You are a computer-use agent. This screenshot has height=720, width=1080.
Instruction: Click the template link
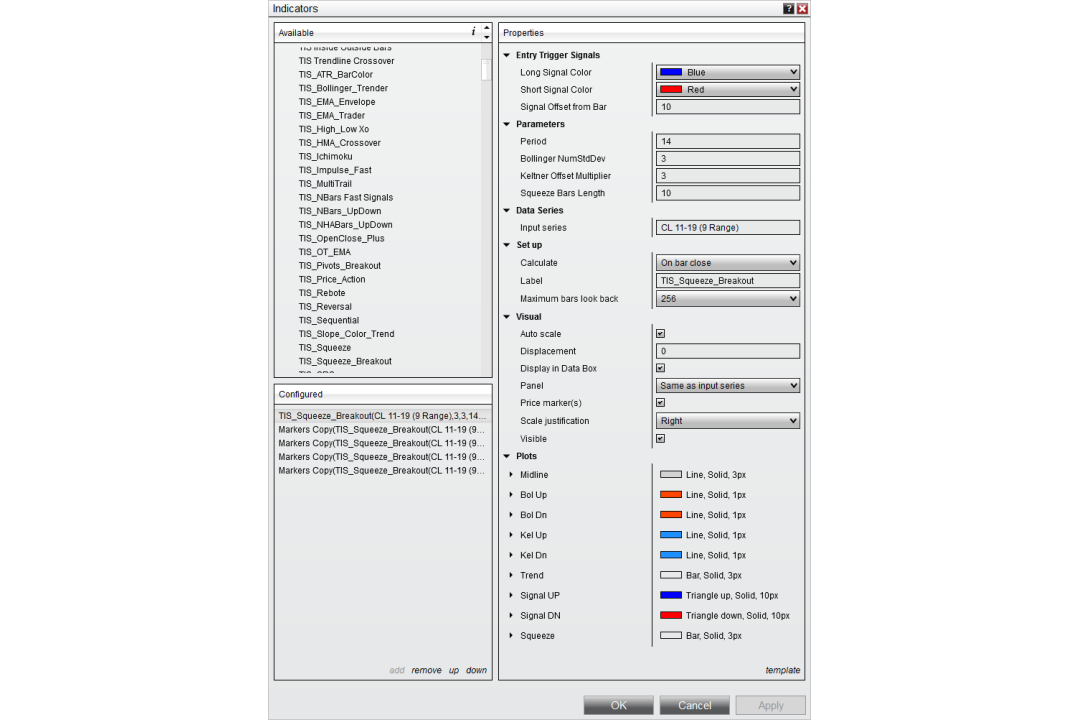click(782, 670)
